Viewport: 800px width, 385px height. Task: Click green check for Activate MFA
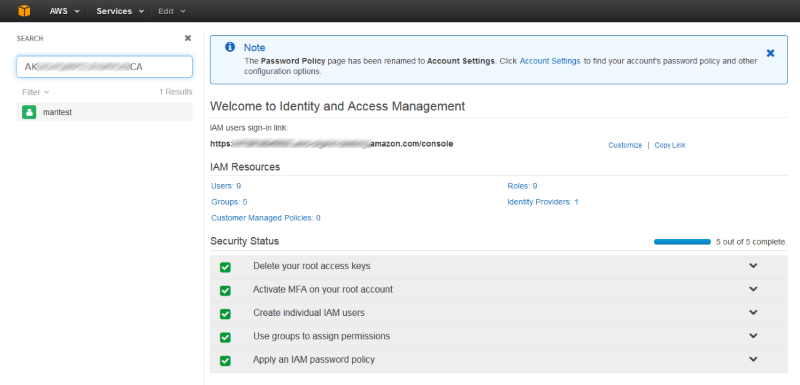225,291
